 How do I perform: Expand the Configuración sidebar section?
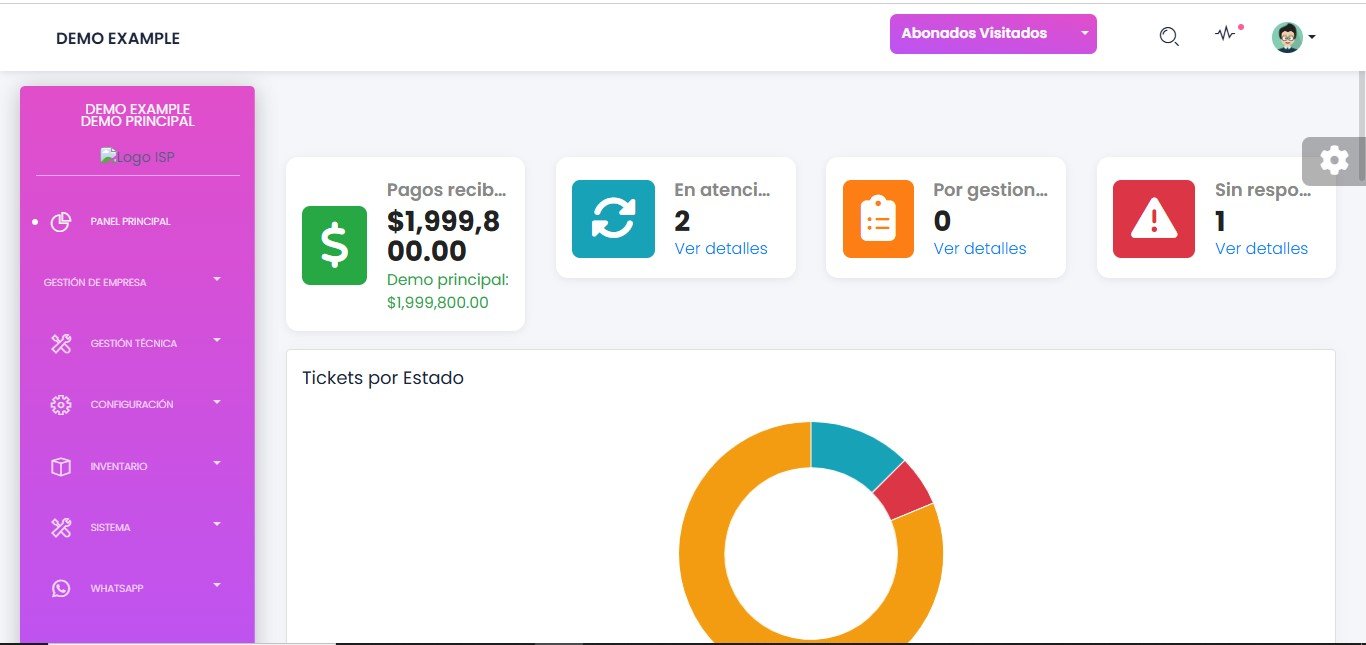[x=132, y=404]
